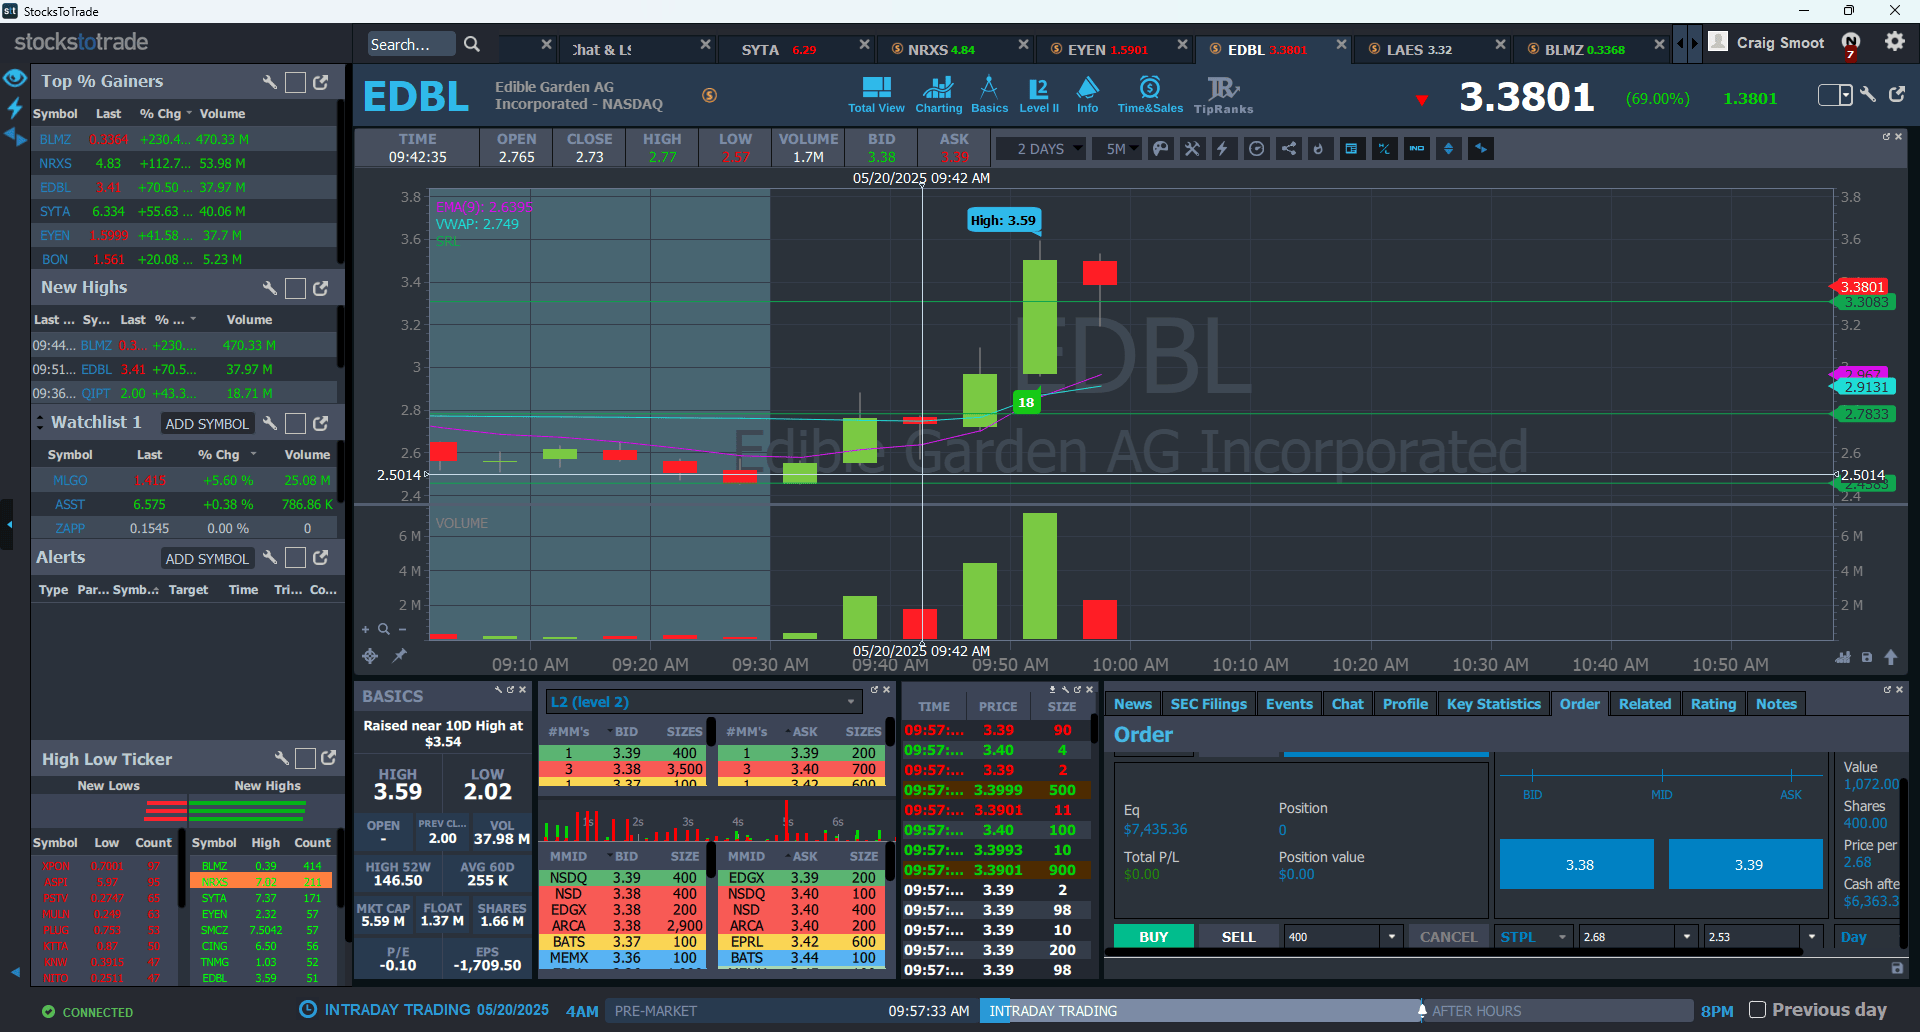
Task: Click the order CANCEL button
Action: click(1448, 937)
